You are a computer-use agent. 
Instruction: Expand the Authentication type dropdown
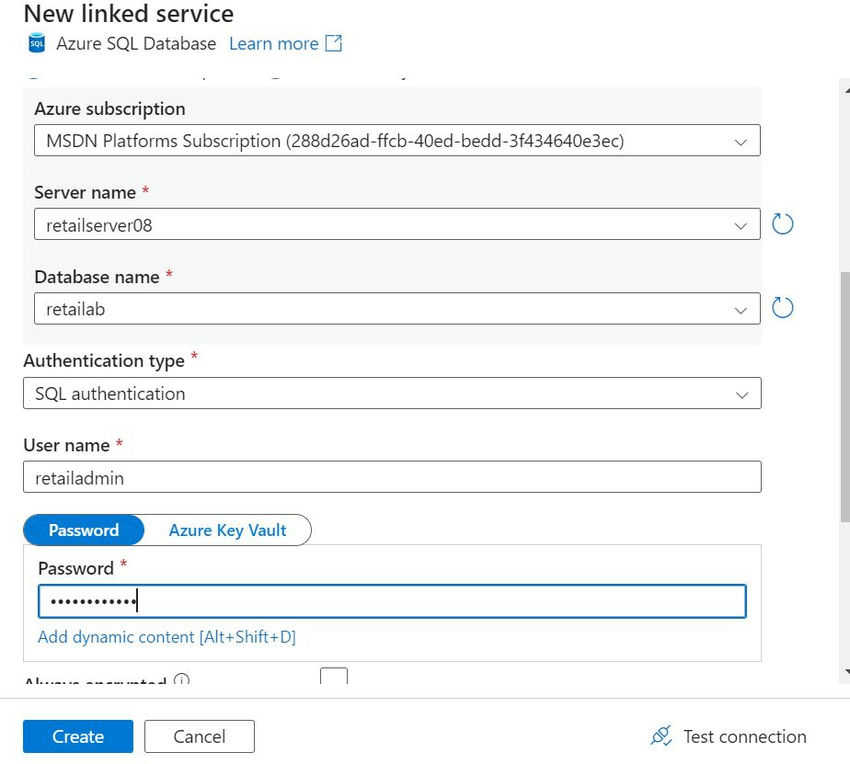[740, 394]
